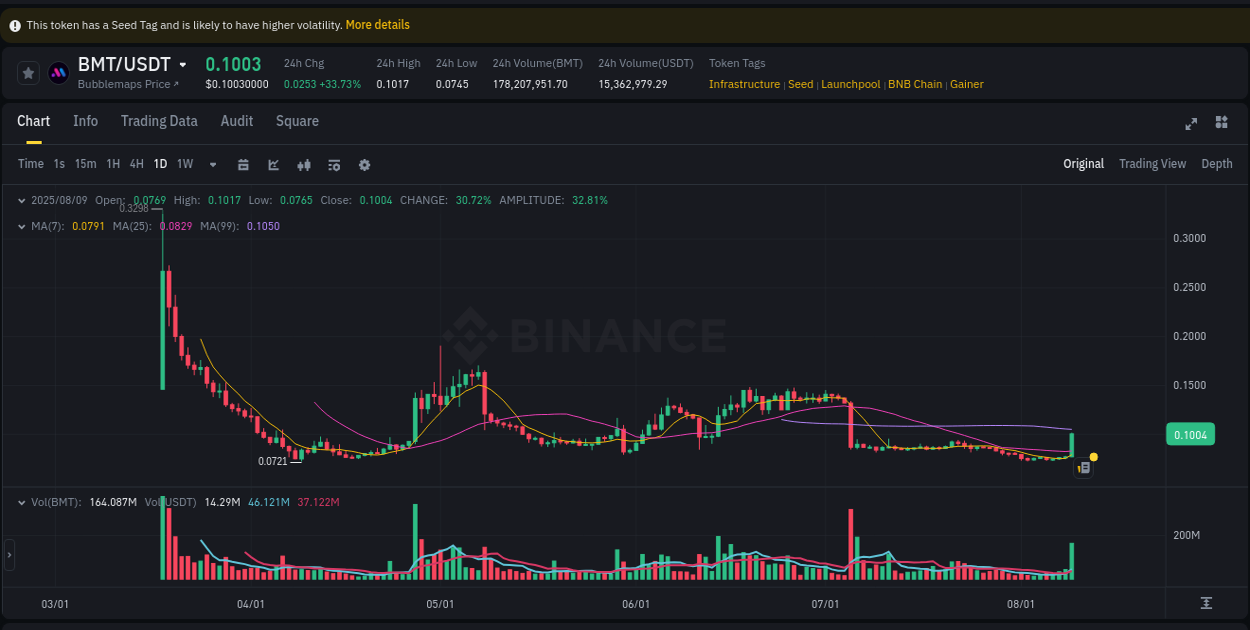Click the indicator list icon beside the gear
Viewport: 1250px width, 630px height.
click(334, 164)
